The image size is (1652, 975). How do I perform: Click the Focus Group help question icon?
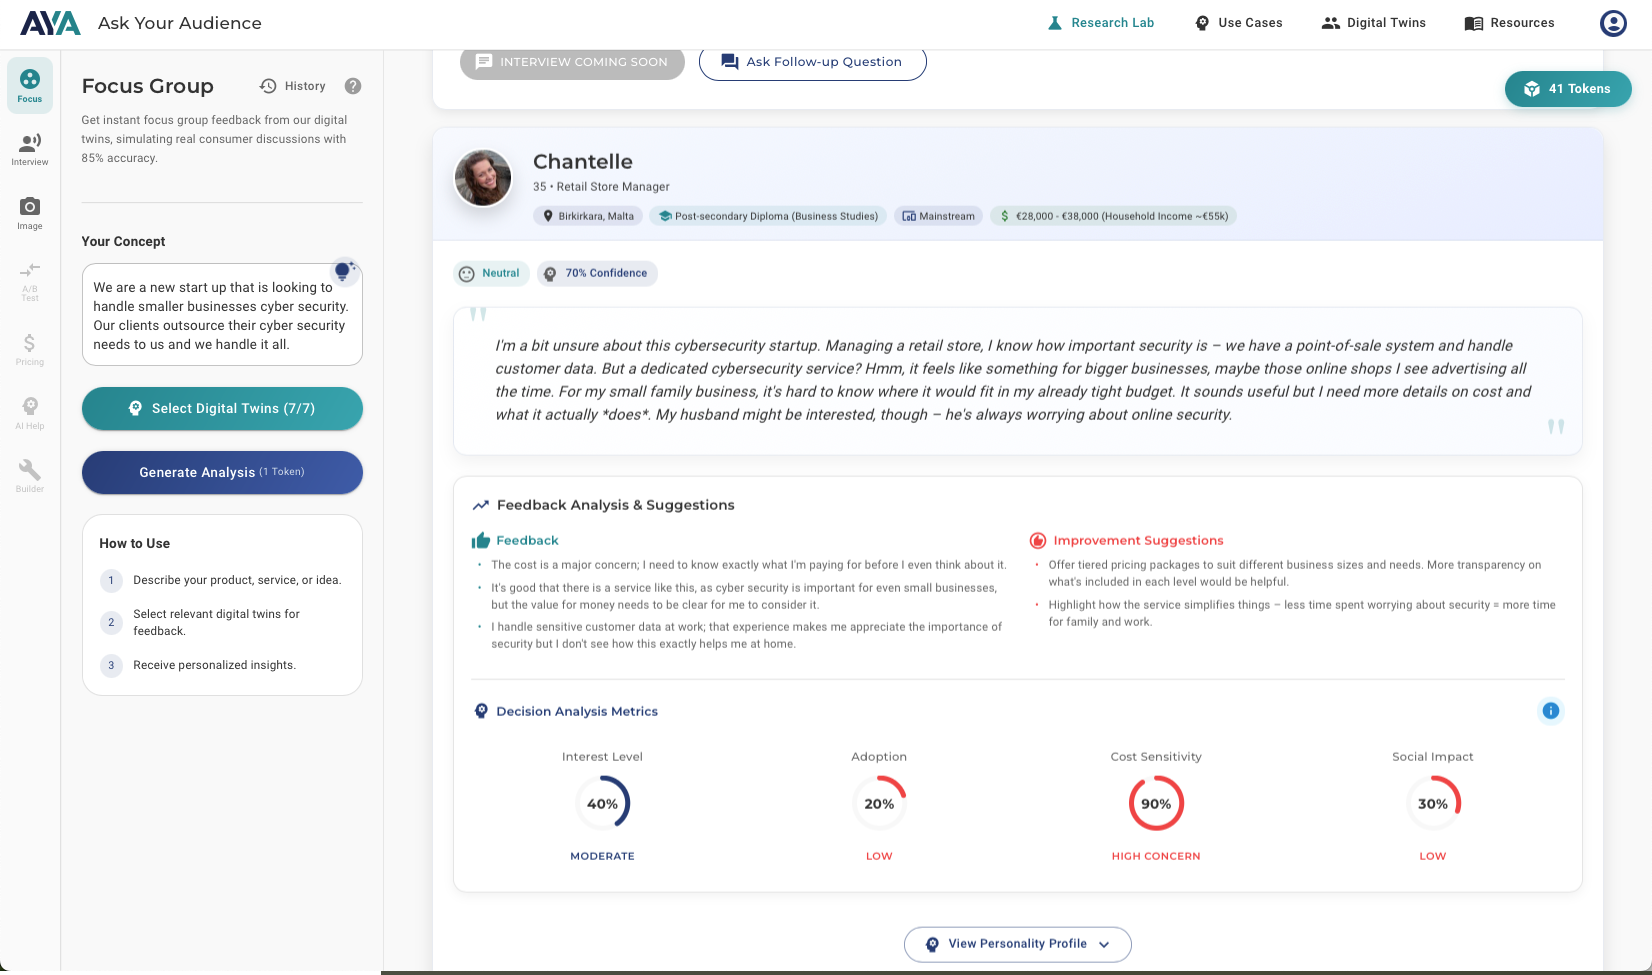[x=353, y=86]
